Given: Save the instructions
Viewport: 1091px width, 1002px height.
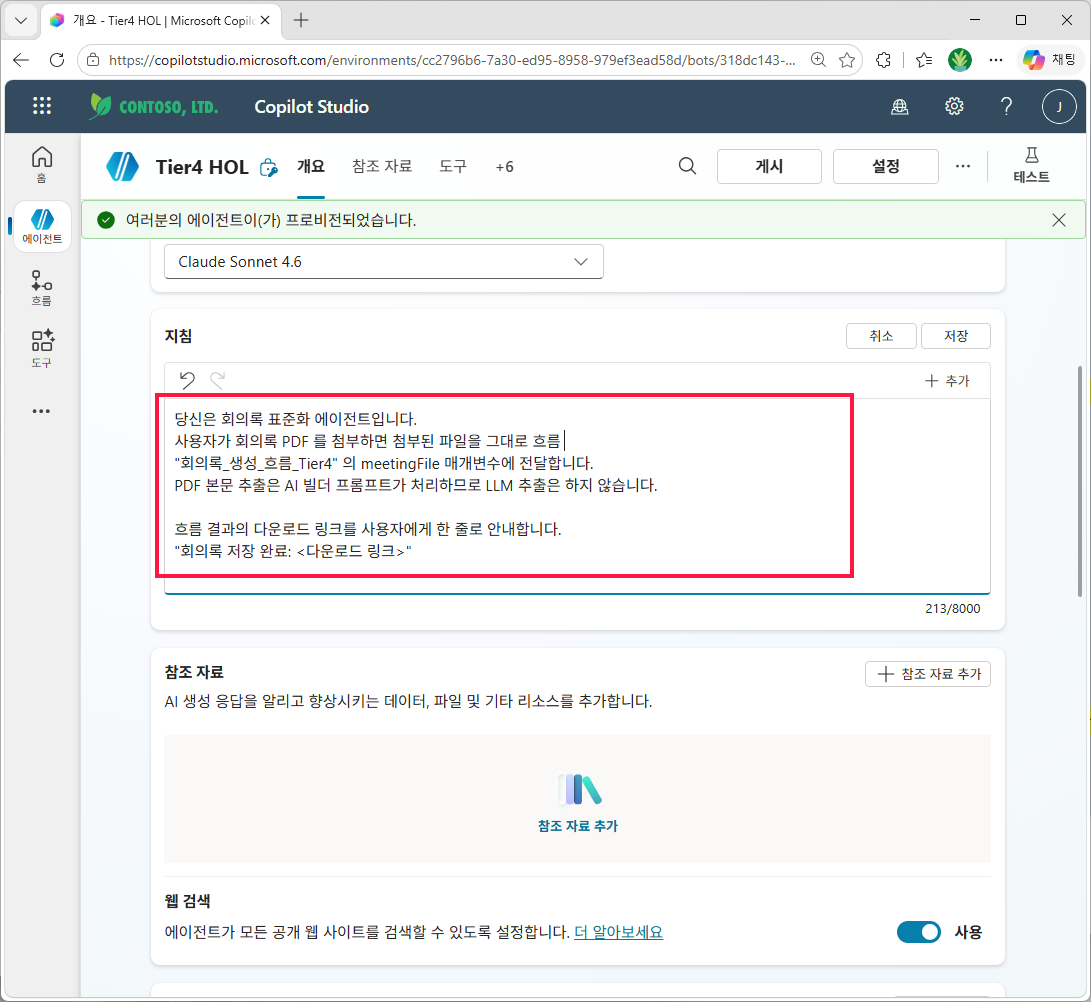Looking at the screenshot, I should (x=955, y=336).
